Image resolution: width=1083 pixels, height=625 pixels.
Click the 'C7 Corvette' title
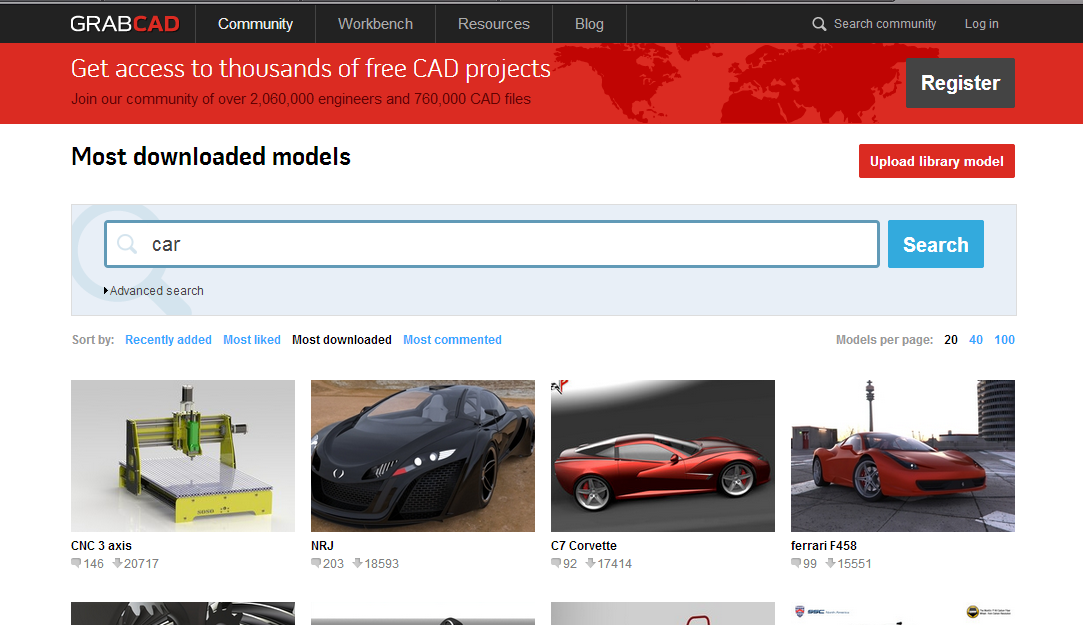[584, 546]
